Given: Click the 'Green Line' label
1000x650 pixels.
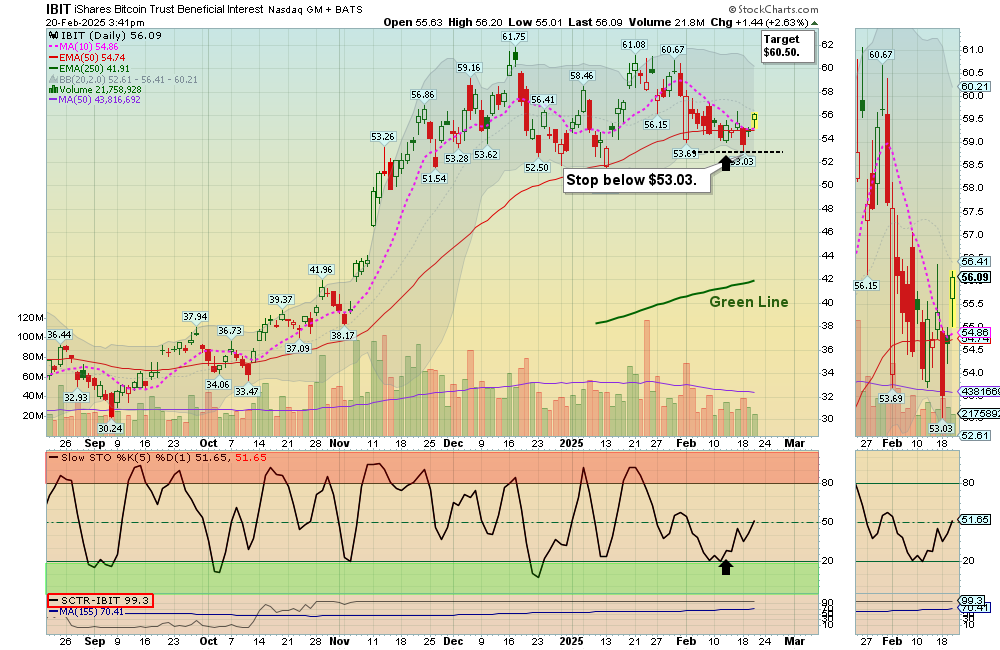Looking at the screenshot, I should pyautogui.click(x=749, y=302).
